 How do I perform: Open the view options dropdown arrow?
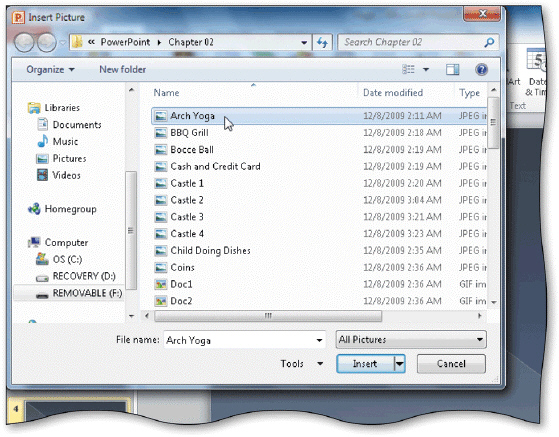click(x=426, y=70)
